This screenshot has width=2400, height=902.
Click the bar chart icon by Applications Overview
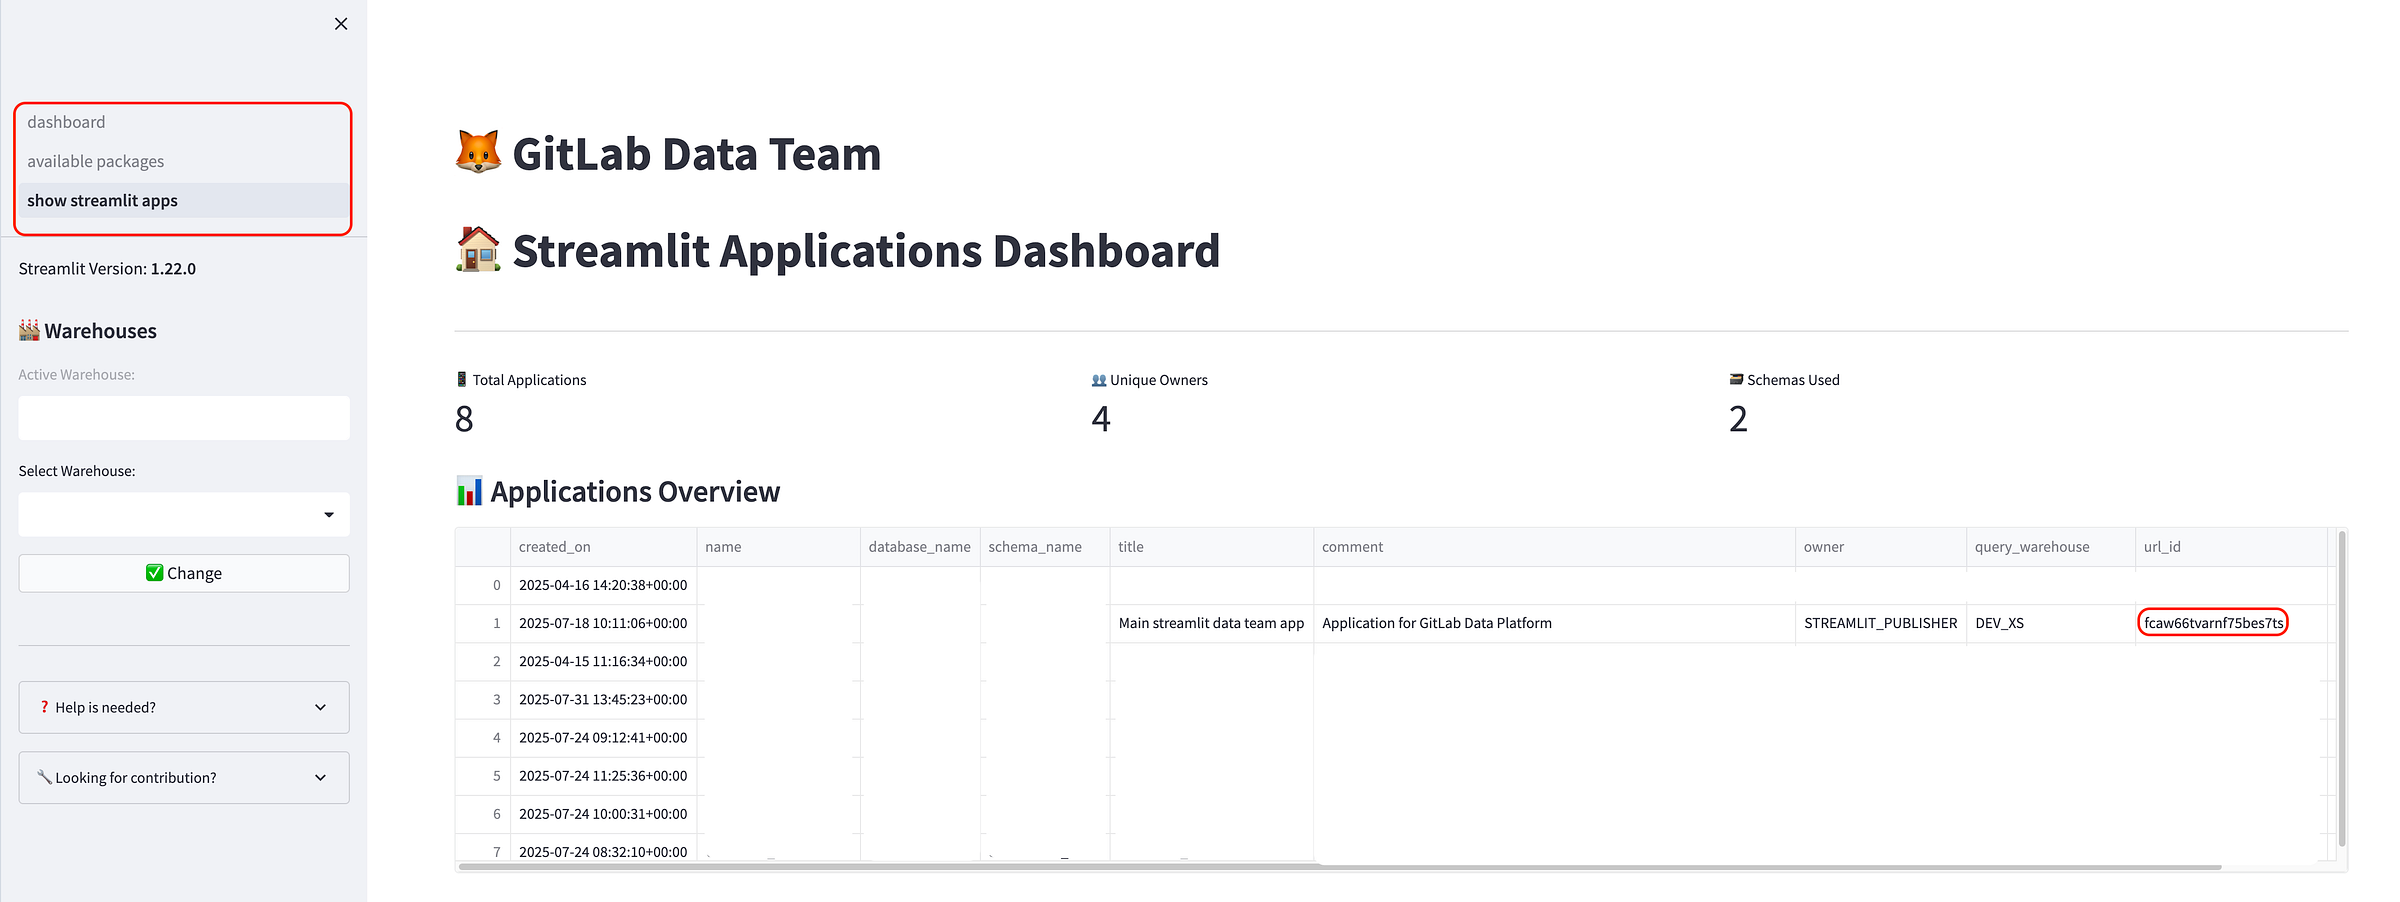[x=469, y=491]
